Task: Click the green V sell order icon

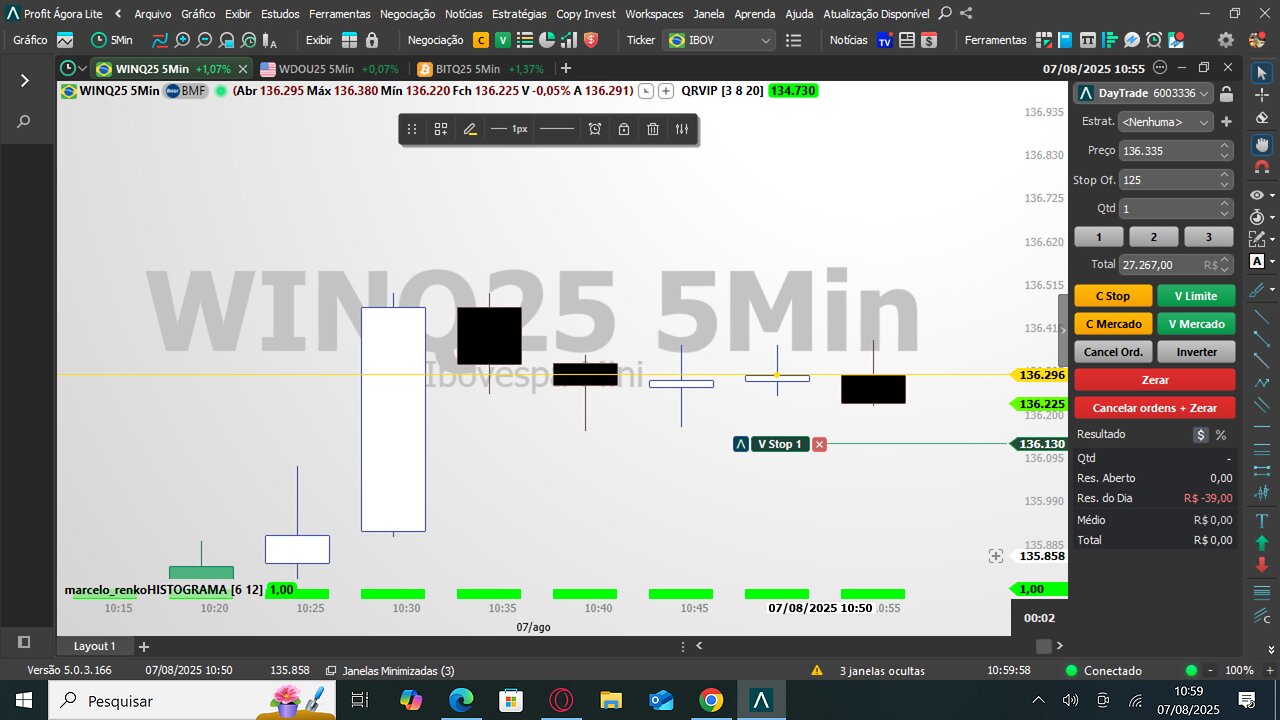Action: point(502,40)
